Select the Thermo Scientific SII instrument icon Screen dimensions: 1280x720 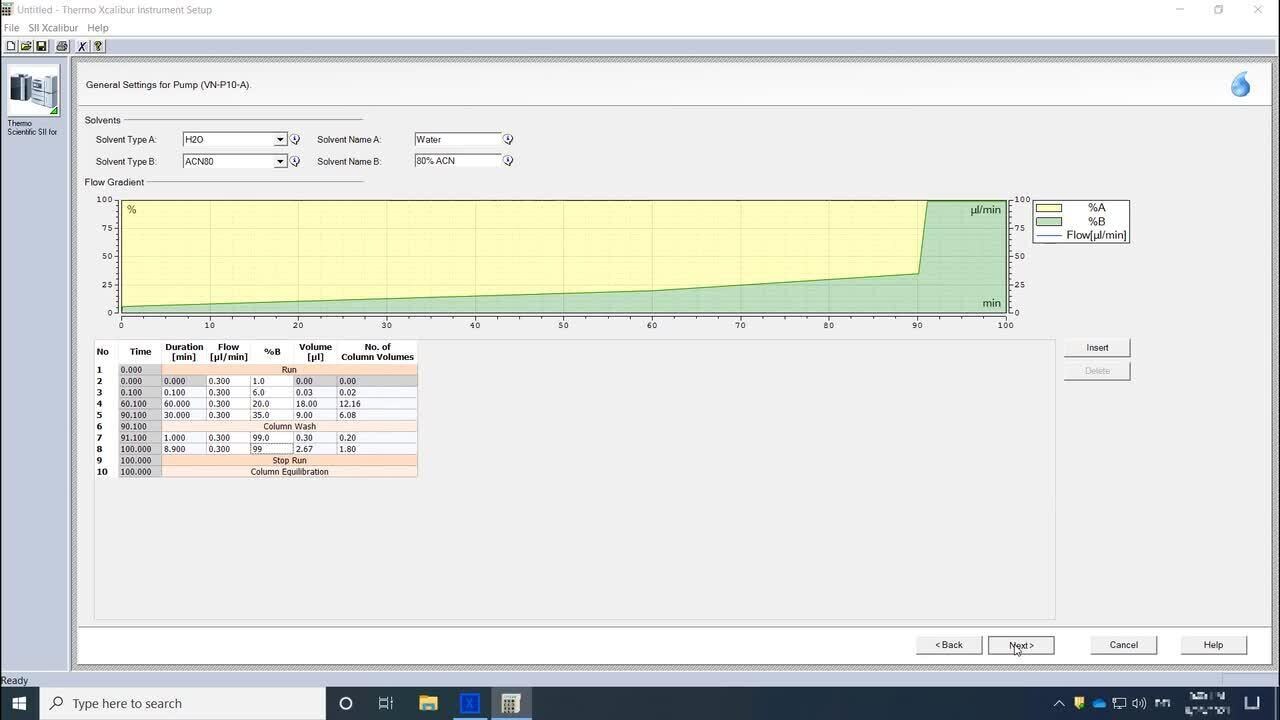click(x=33, y=93)
